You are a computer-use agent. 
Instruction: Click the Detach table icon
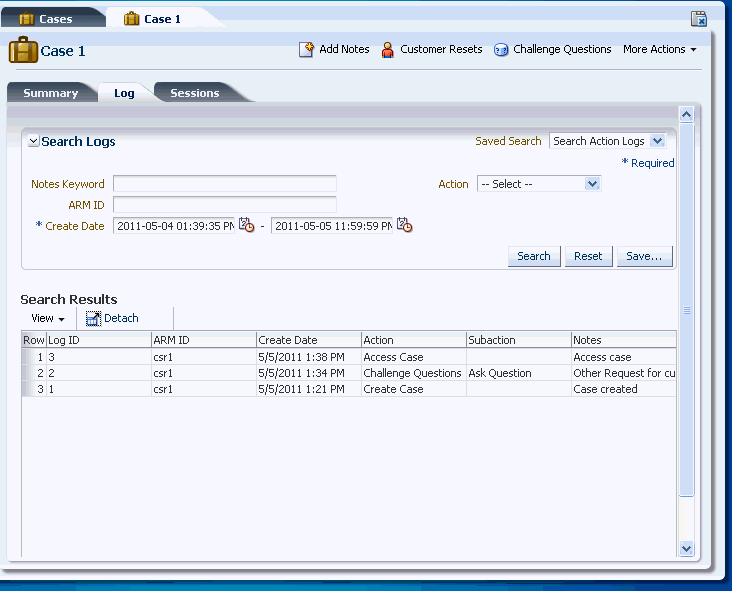coord(93,318)
